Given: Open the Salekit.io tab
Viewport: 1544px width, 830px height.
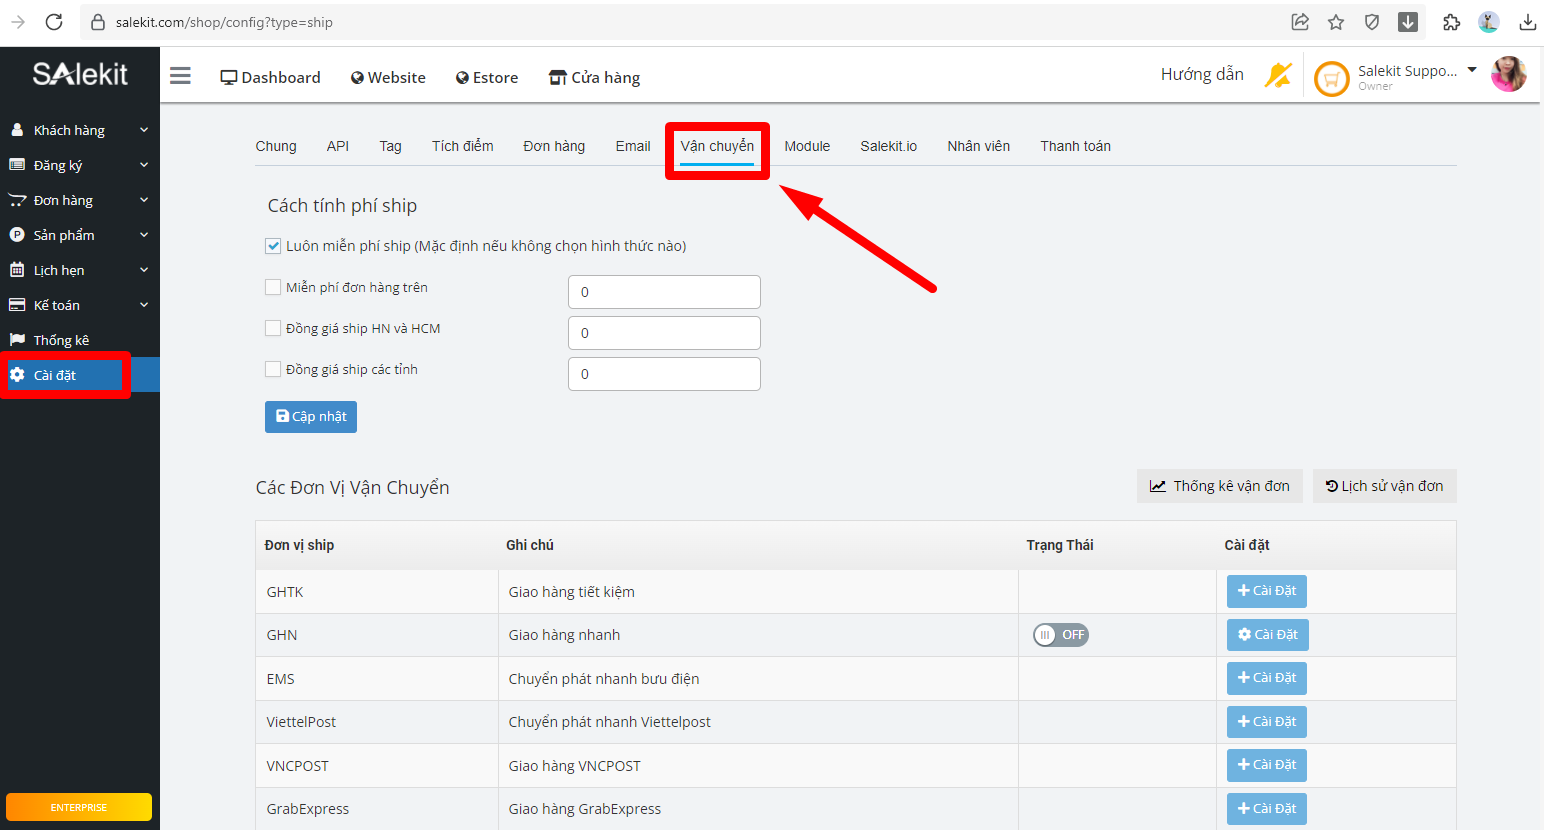Looking at the screenshot, I should coord(889,146).
